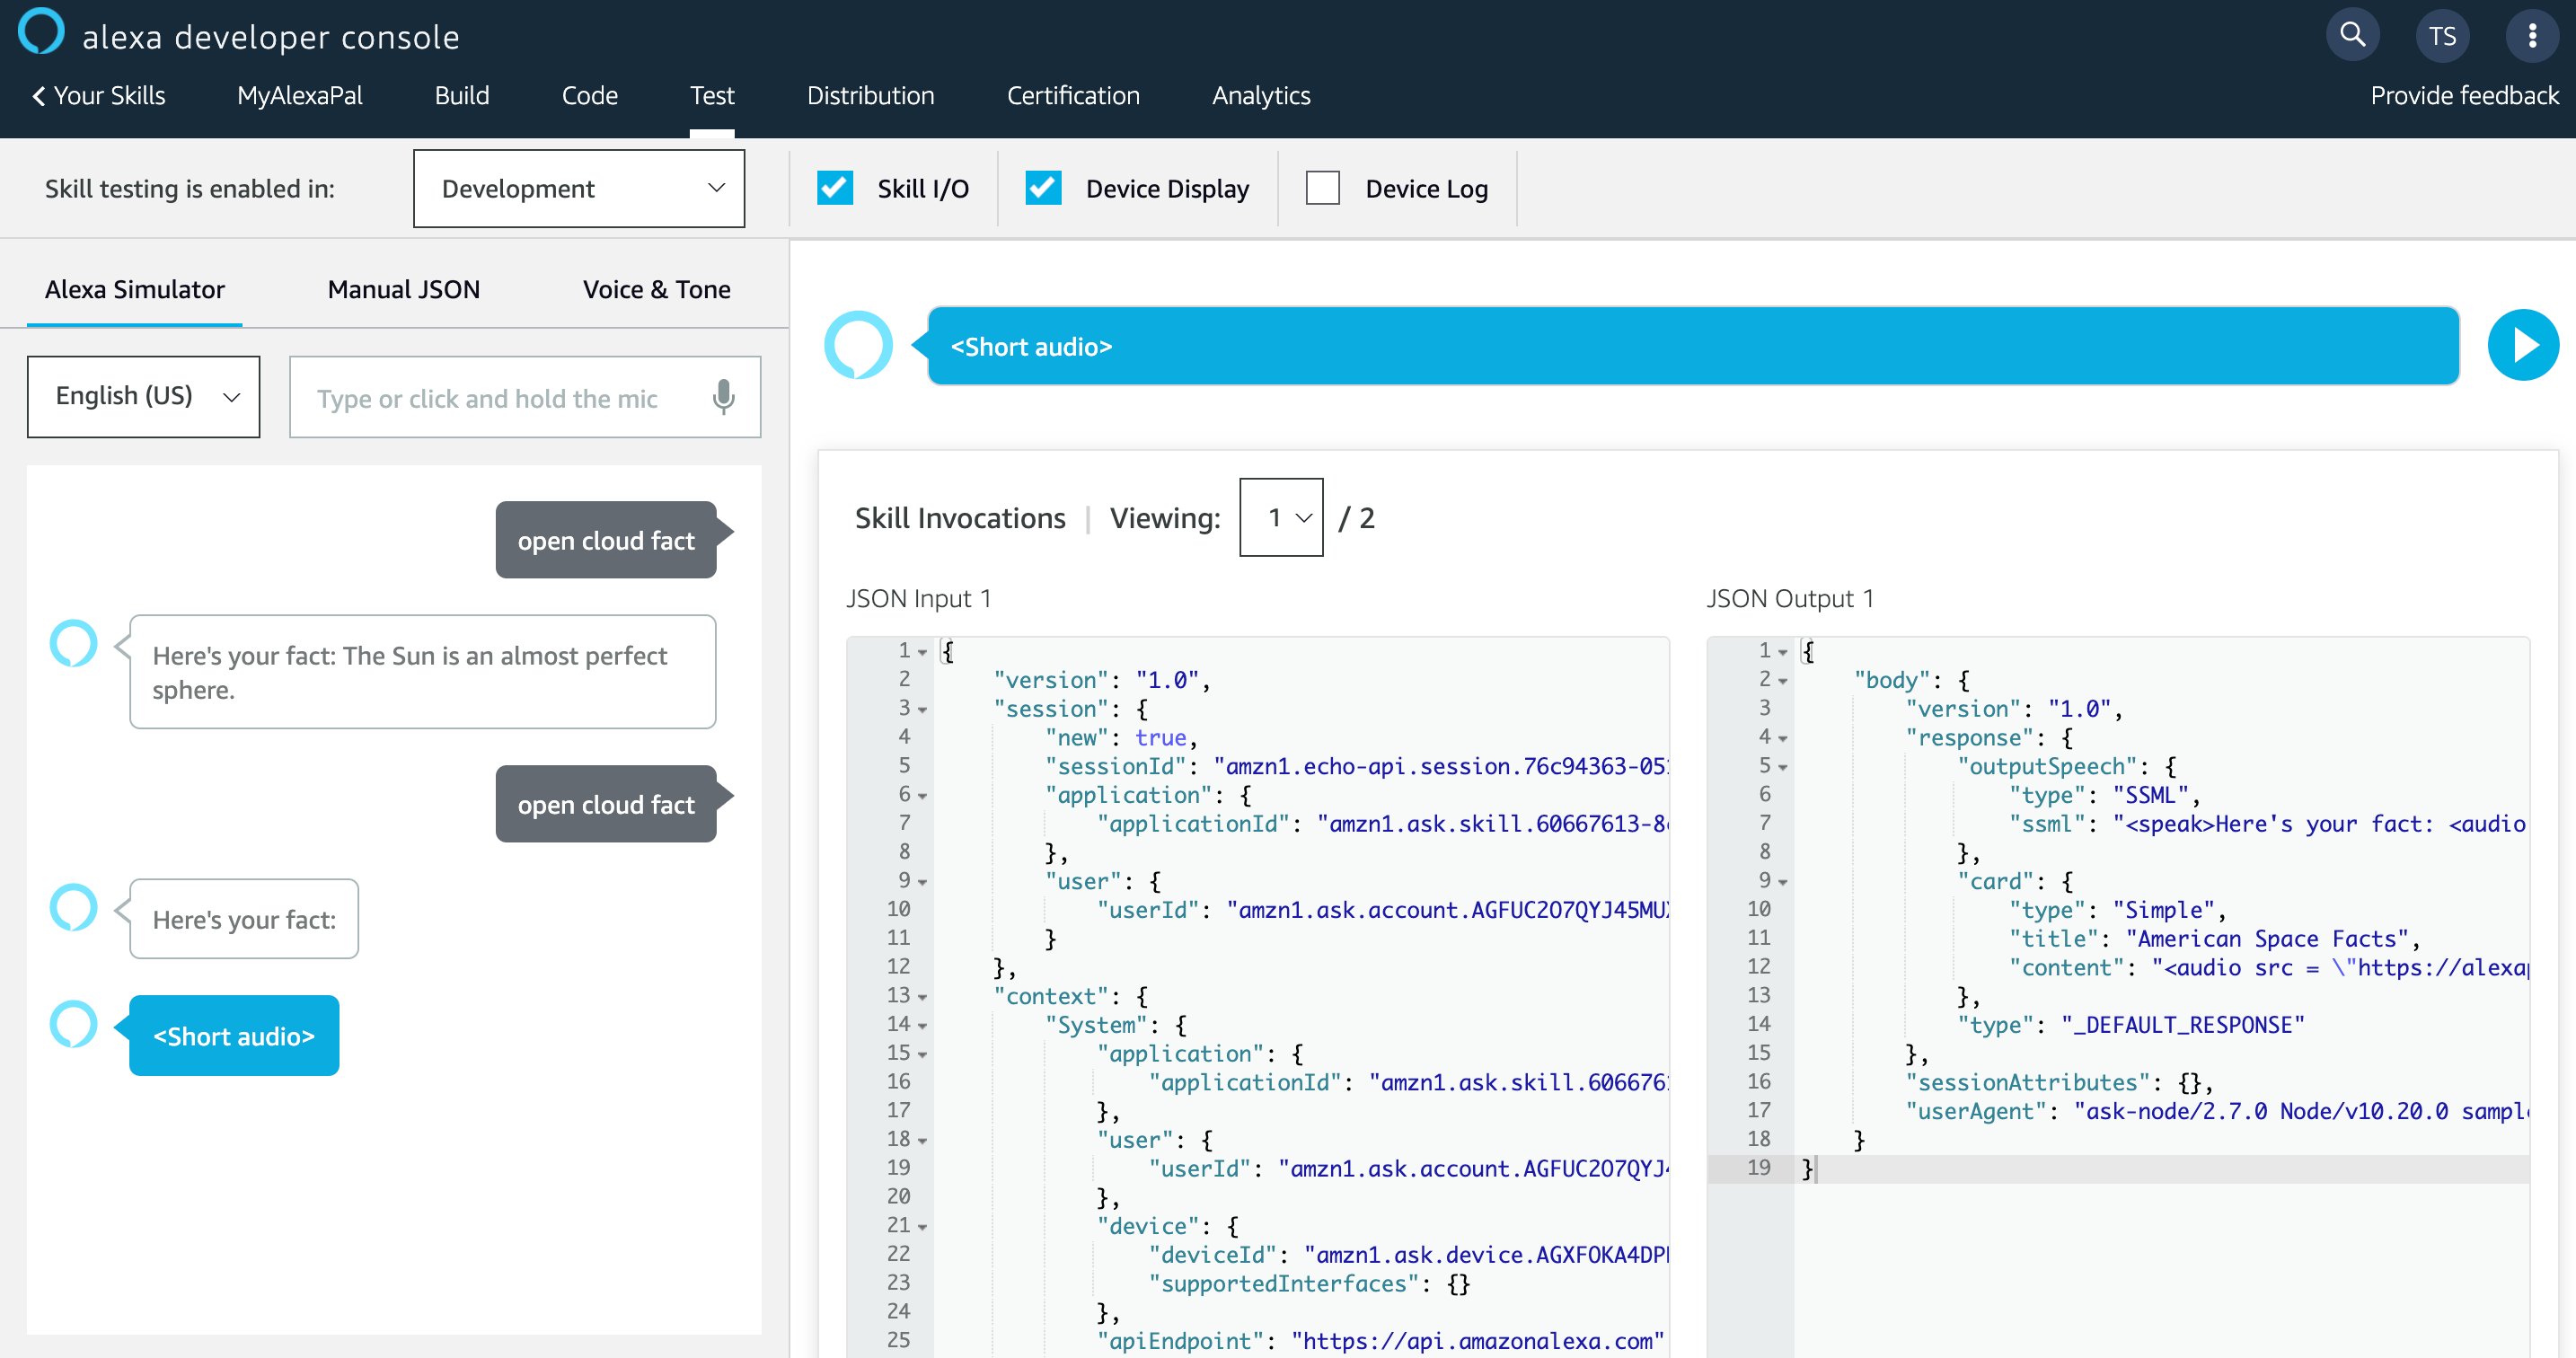Open the Analytics tab
The width and height of the screenshot is (2576, 1358).
coord(1261,96)
